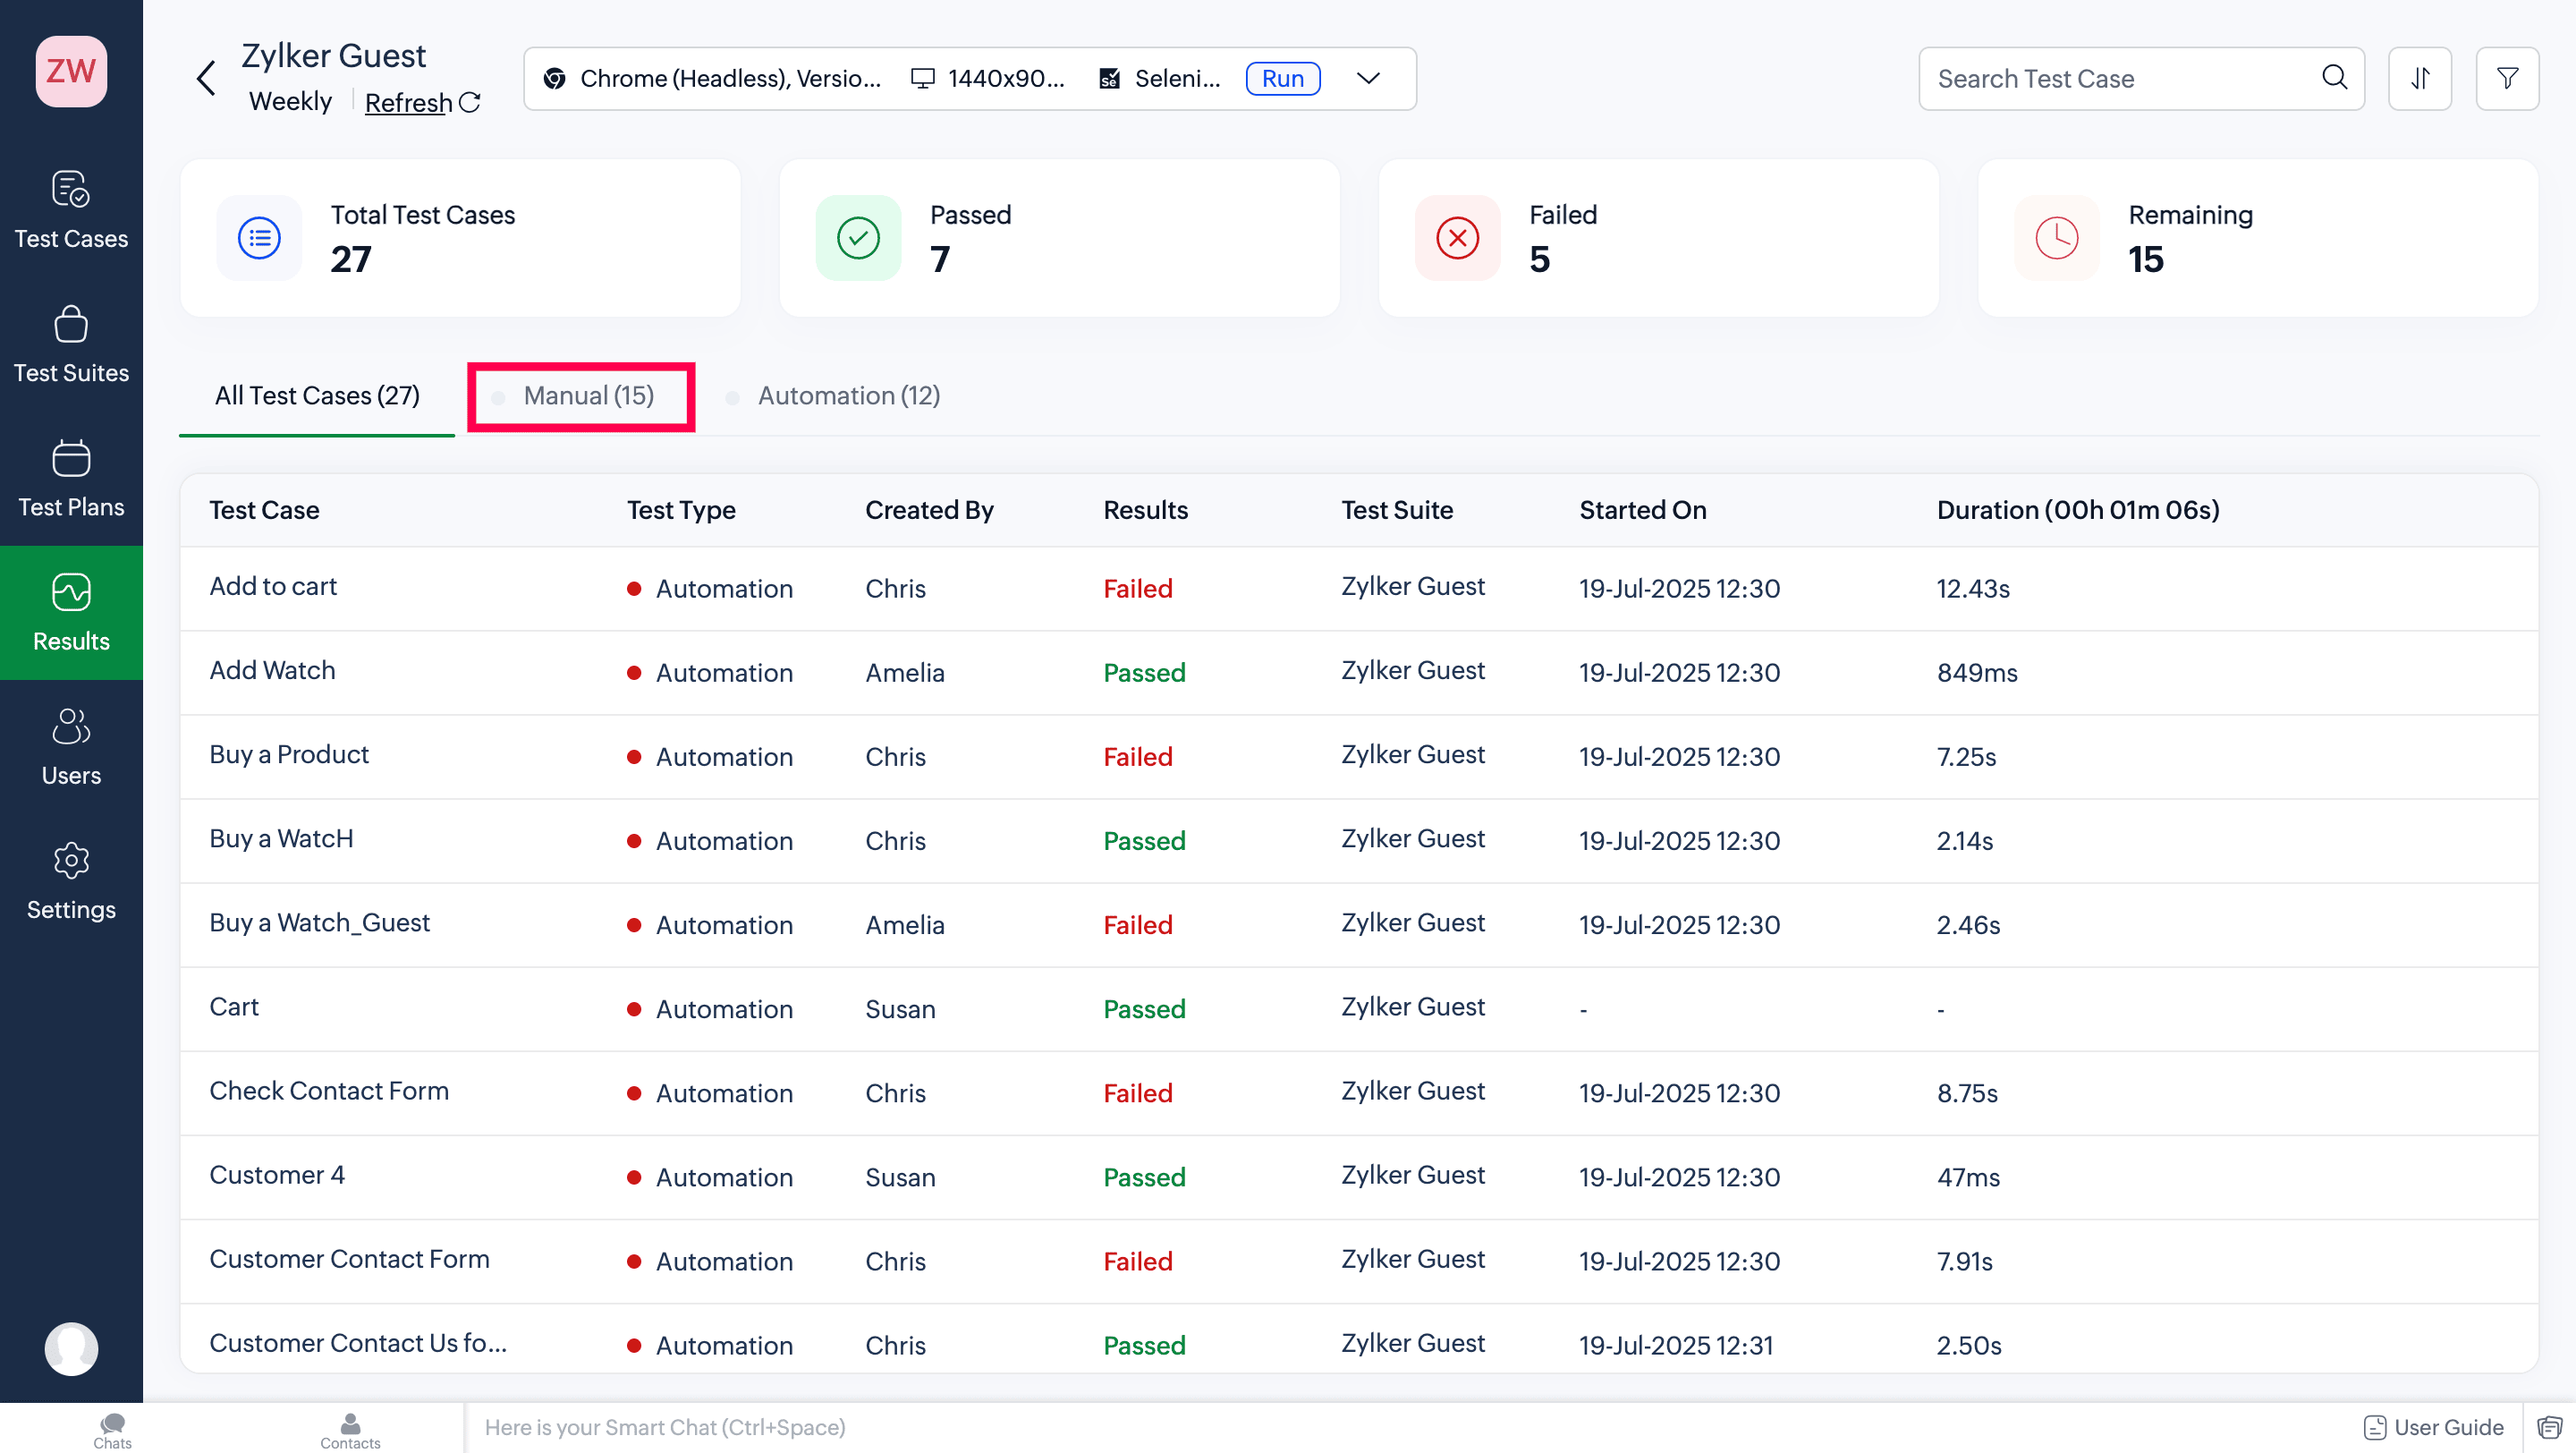
Task: Open the Add to cart test case
Action: pyautogui.click(x=273, y=587)
